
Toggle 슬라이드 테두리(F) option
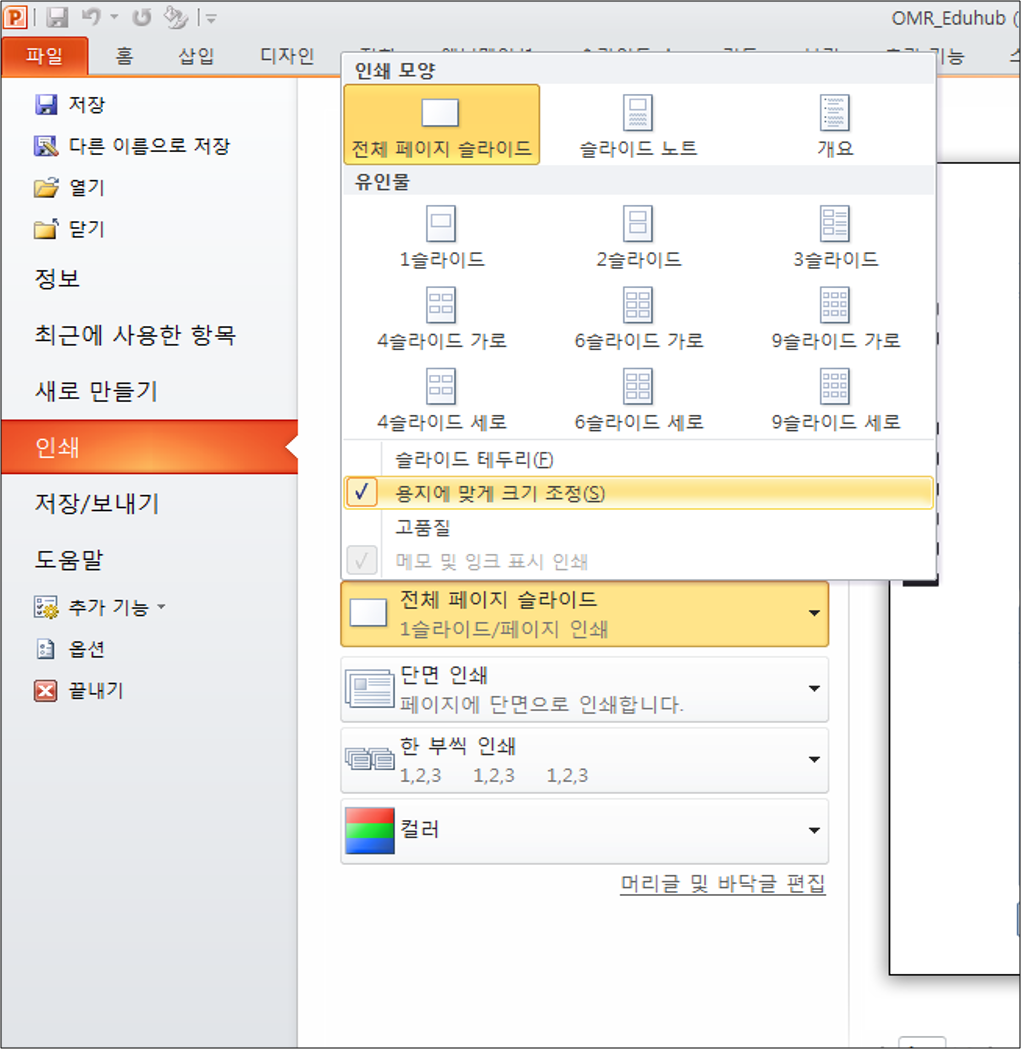pyautogui.click(x=638, y=459)
